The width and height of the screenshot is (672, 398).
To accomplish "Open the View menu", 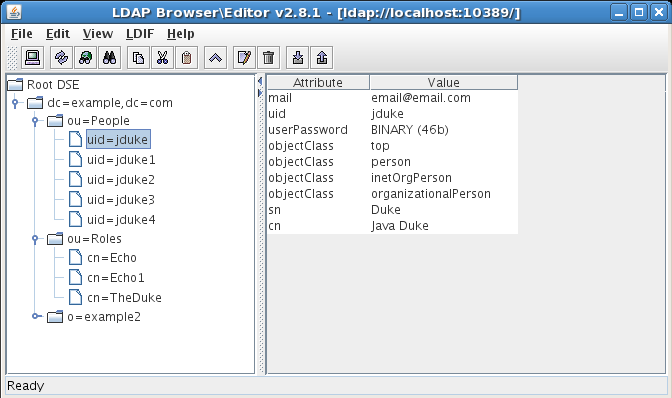I will 98,34.
